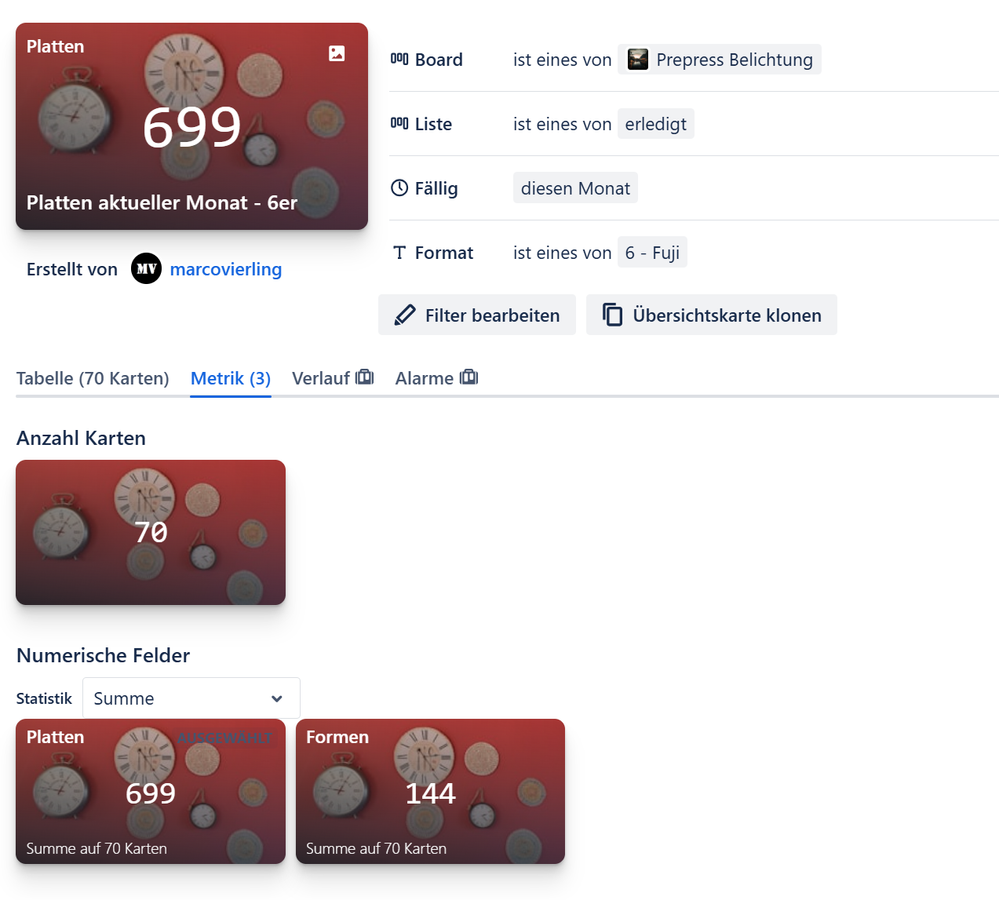This screenshot has width=999, height=900.
Task: Switch to Tabelle (70 Karten) tab
Action: point(92,378)
